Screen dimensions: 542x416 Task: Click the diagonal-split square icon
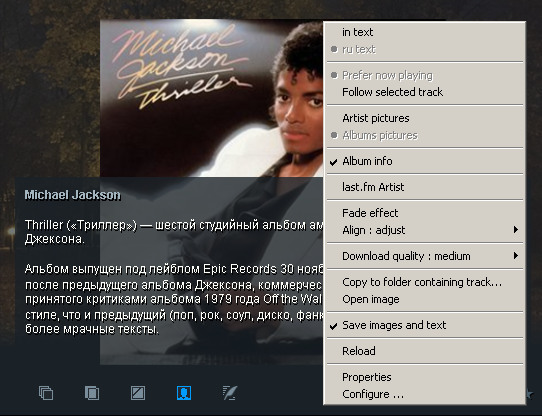pos(138,393)
